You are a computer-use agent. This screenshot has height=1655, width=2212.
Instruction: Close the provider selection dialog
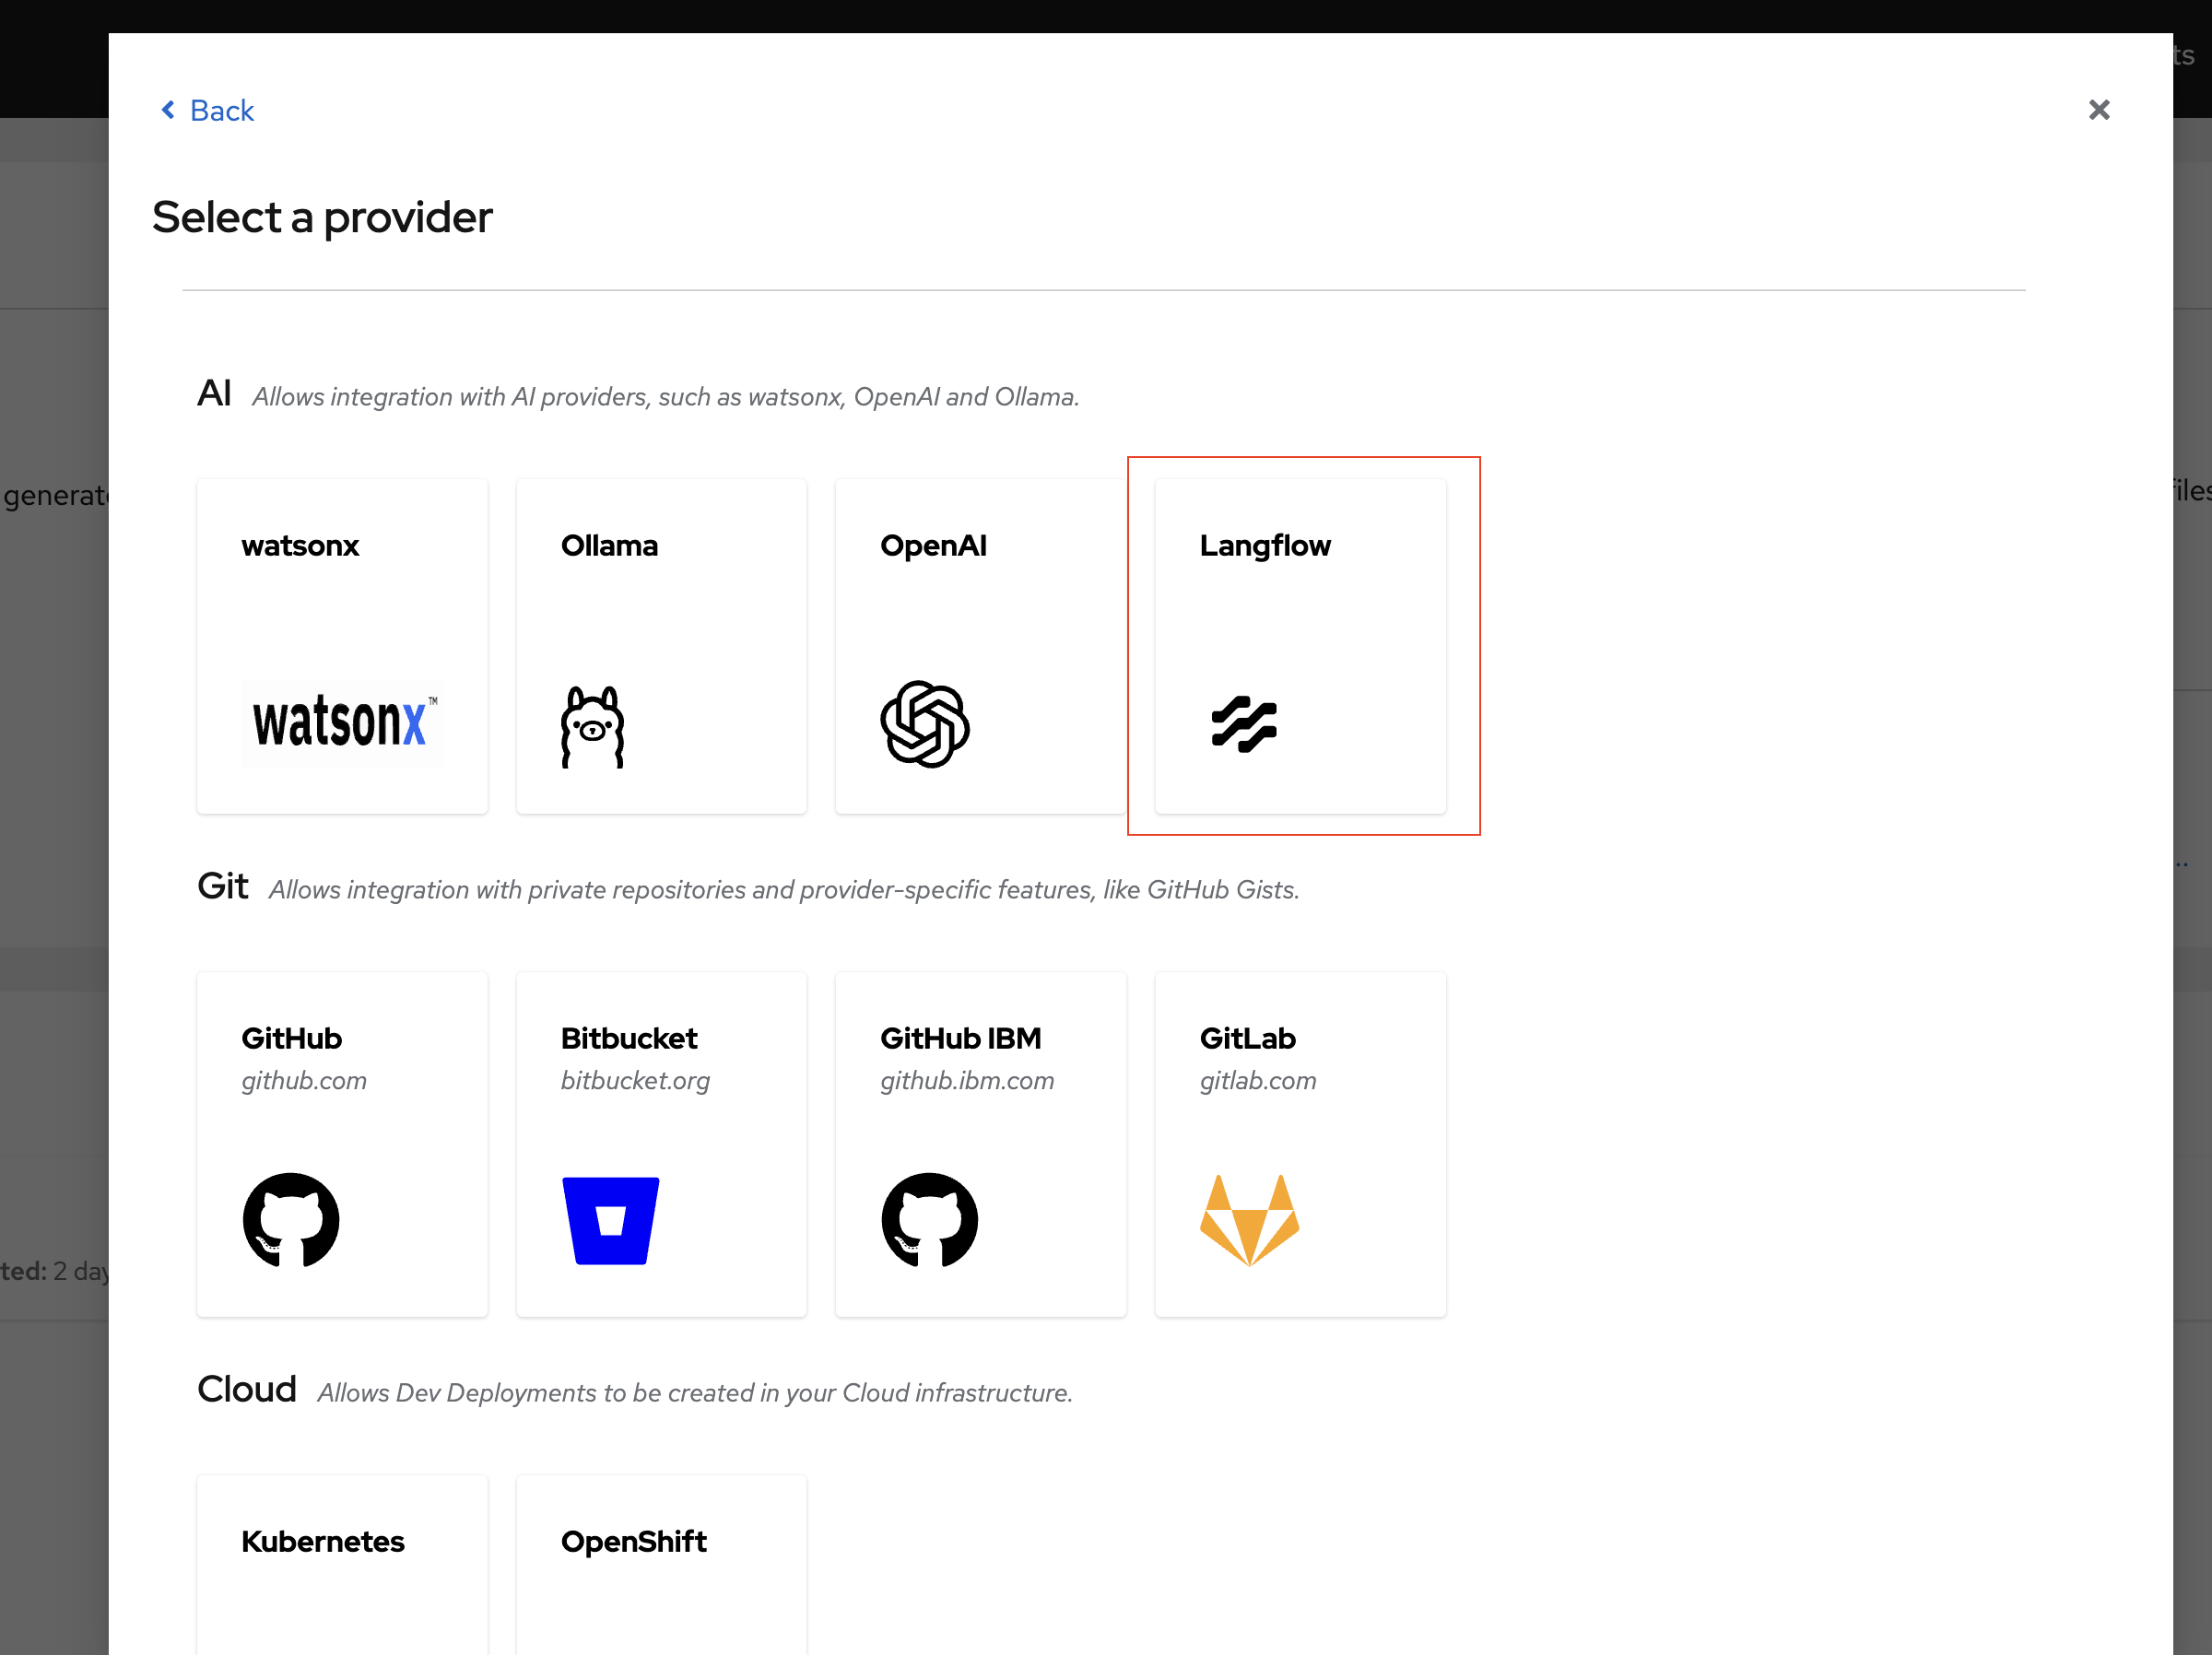coord(2099,110)
